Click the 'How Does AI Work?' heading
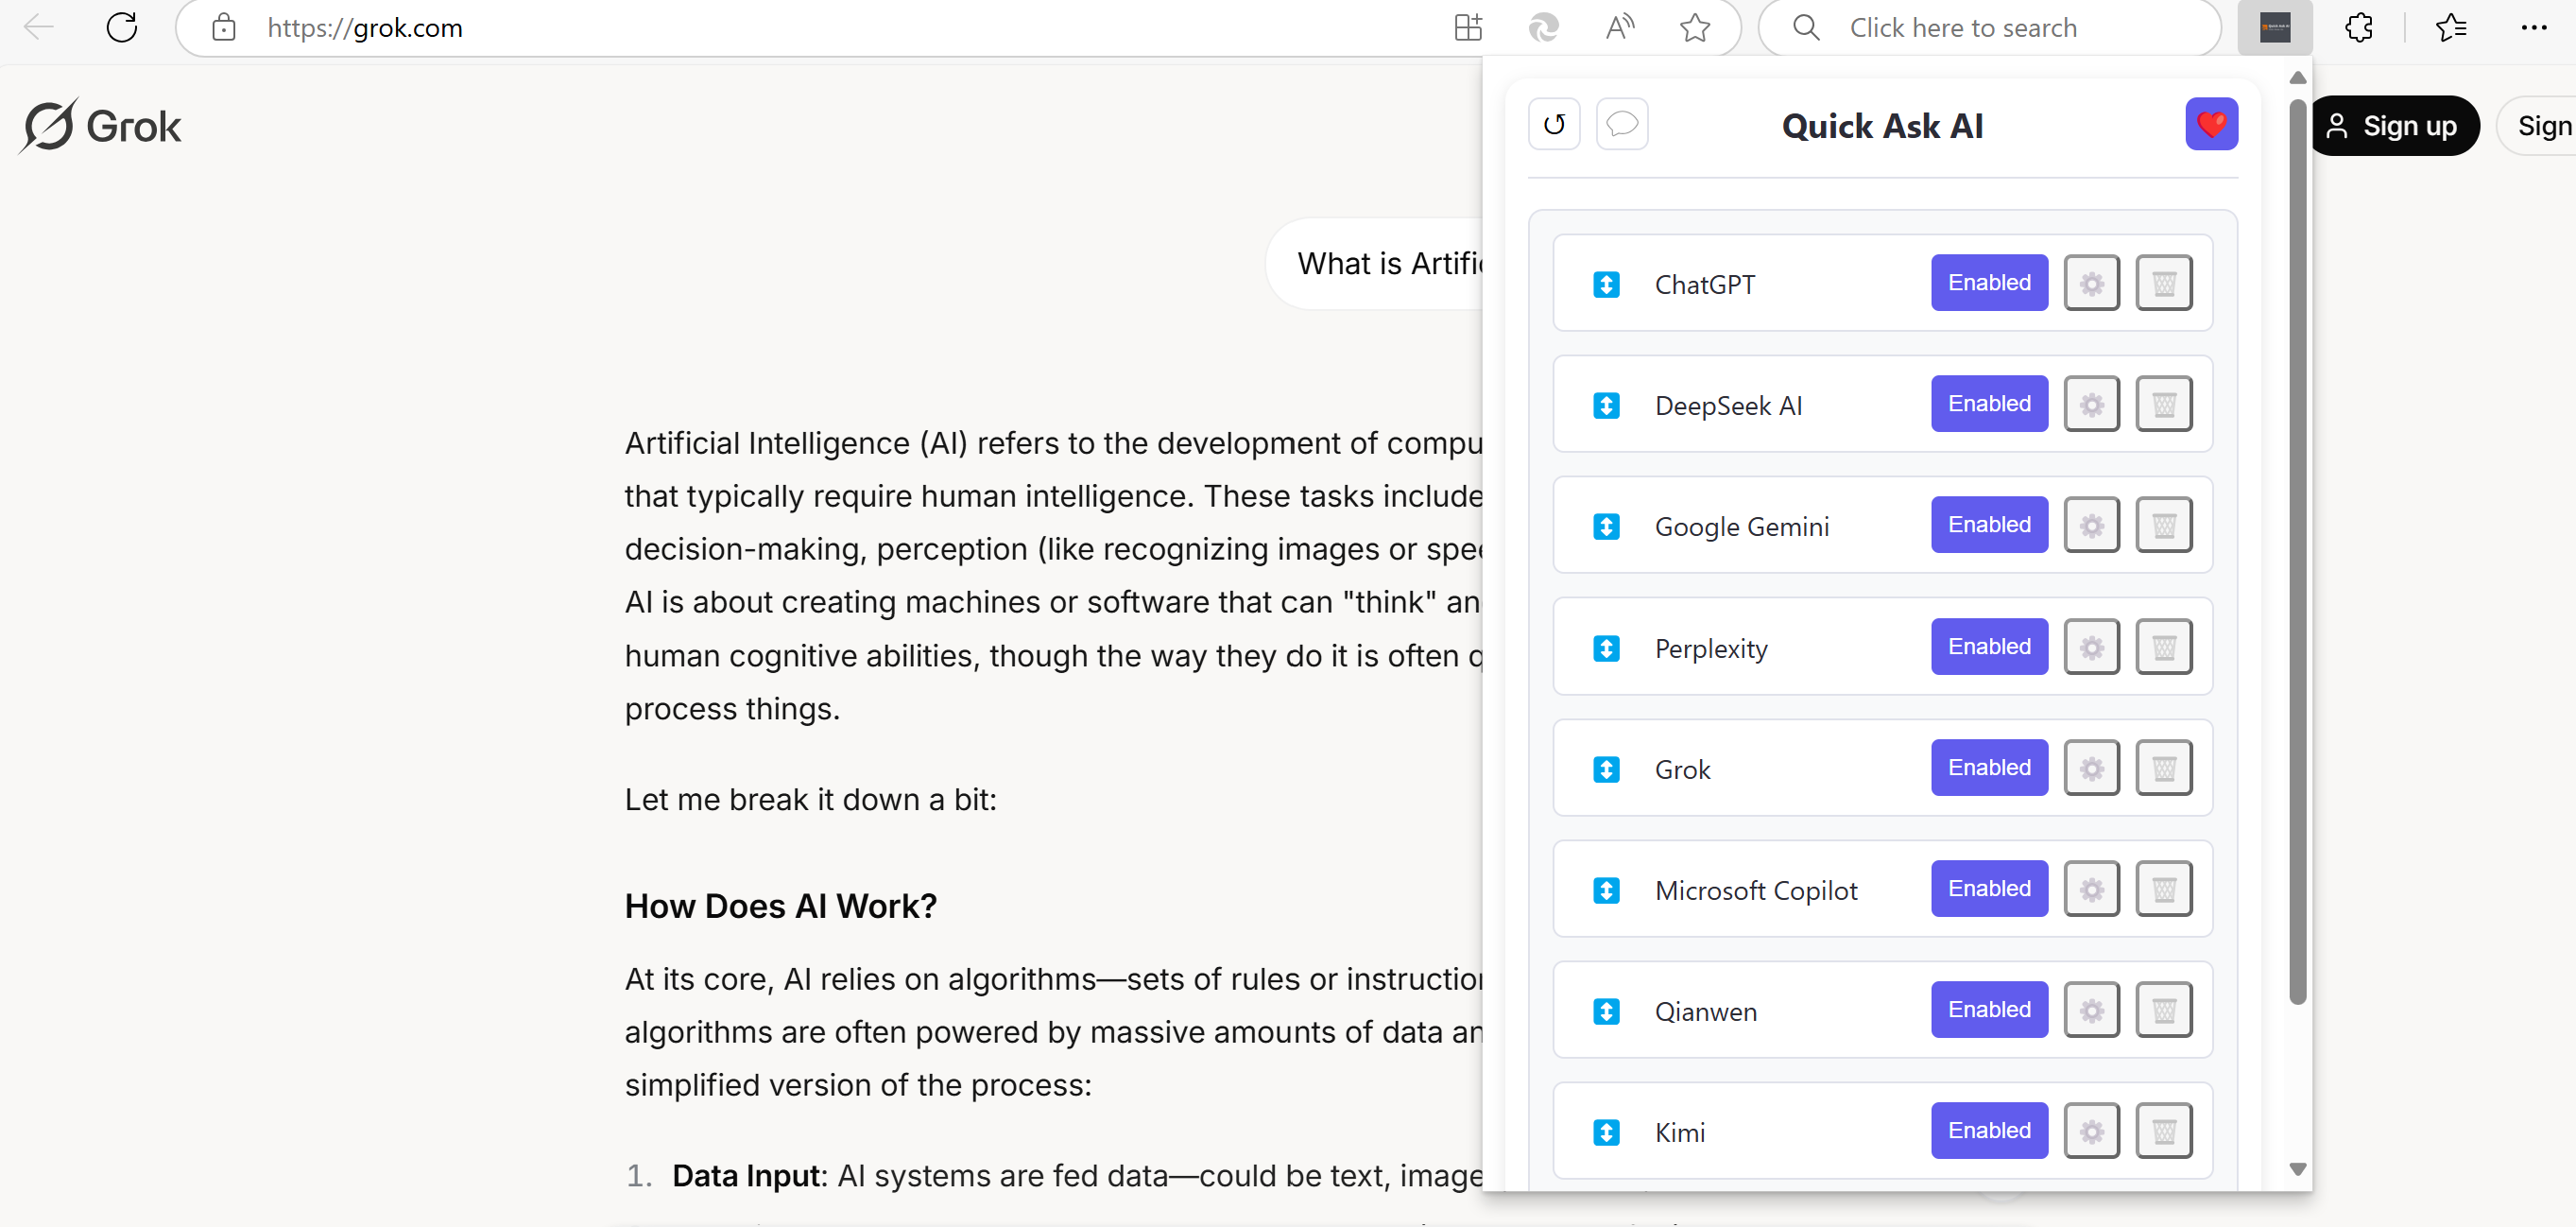Screen dimensions: 2576x1227 781,906
